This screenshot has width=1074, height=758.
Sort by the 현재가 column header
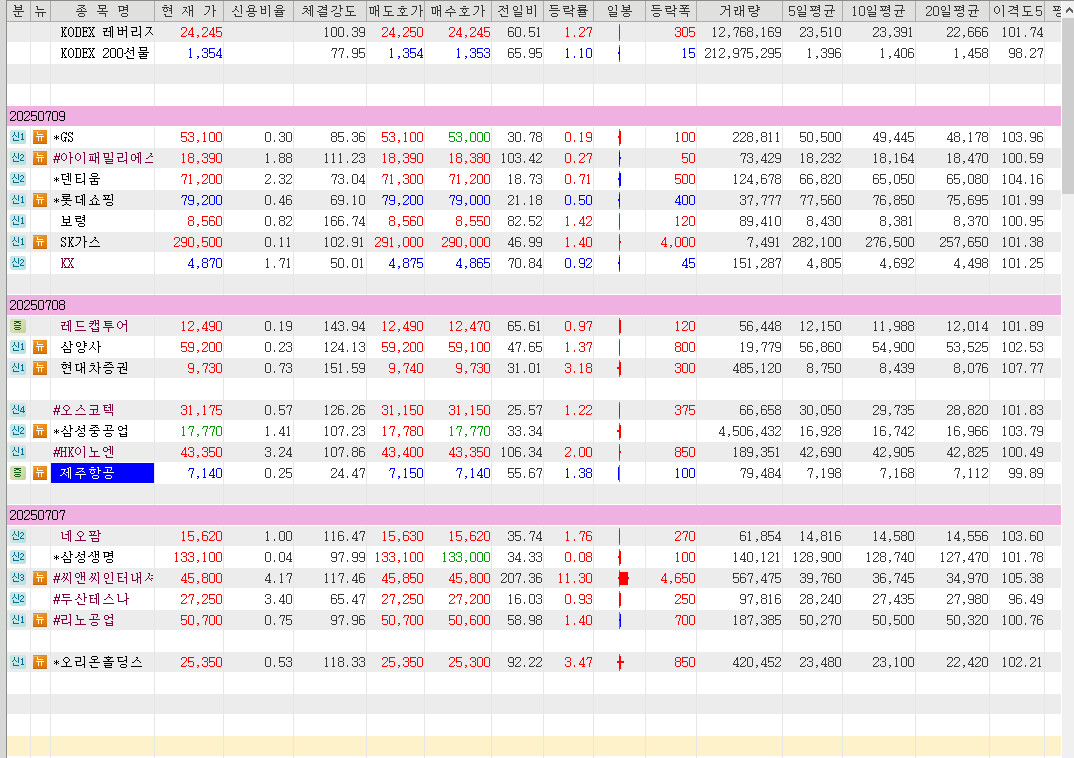click(x=189, y=10)
